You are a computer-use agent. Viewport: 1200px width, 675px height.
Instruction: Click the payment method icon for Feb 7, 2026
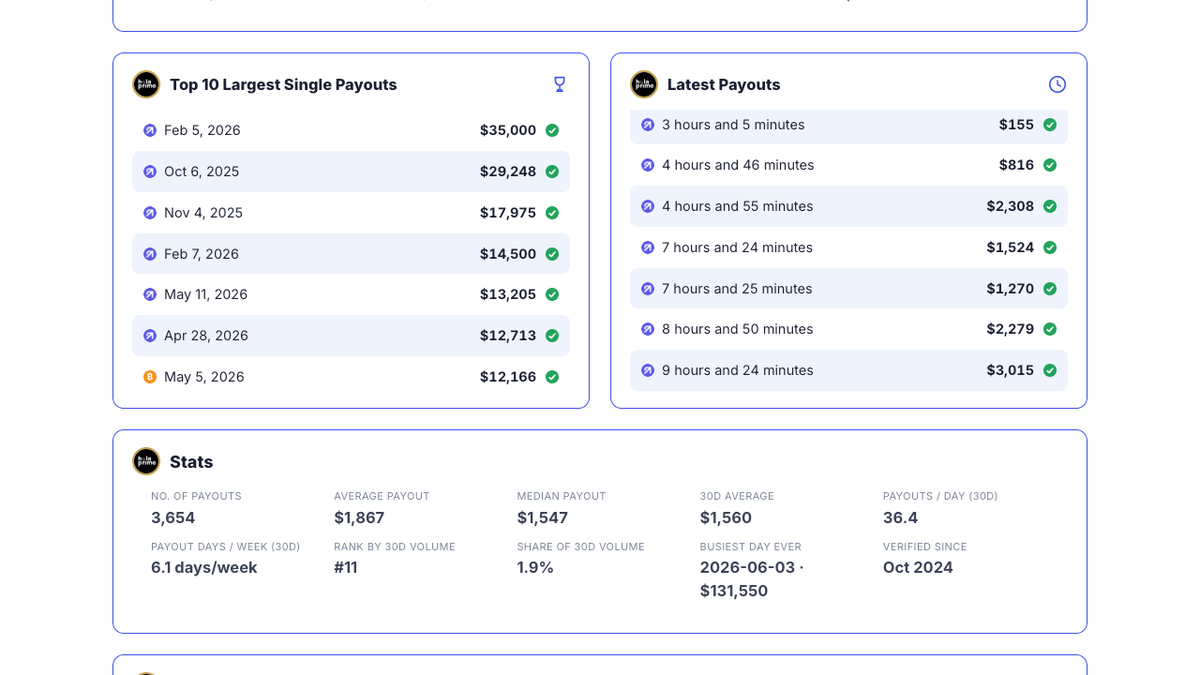[150, 254]
